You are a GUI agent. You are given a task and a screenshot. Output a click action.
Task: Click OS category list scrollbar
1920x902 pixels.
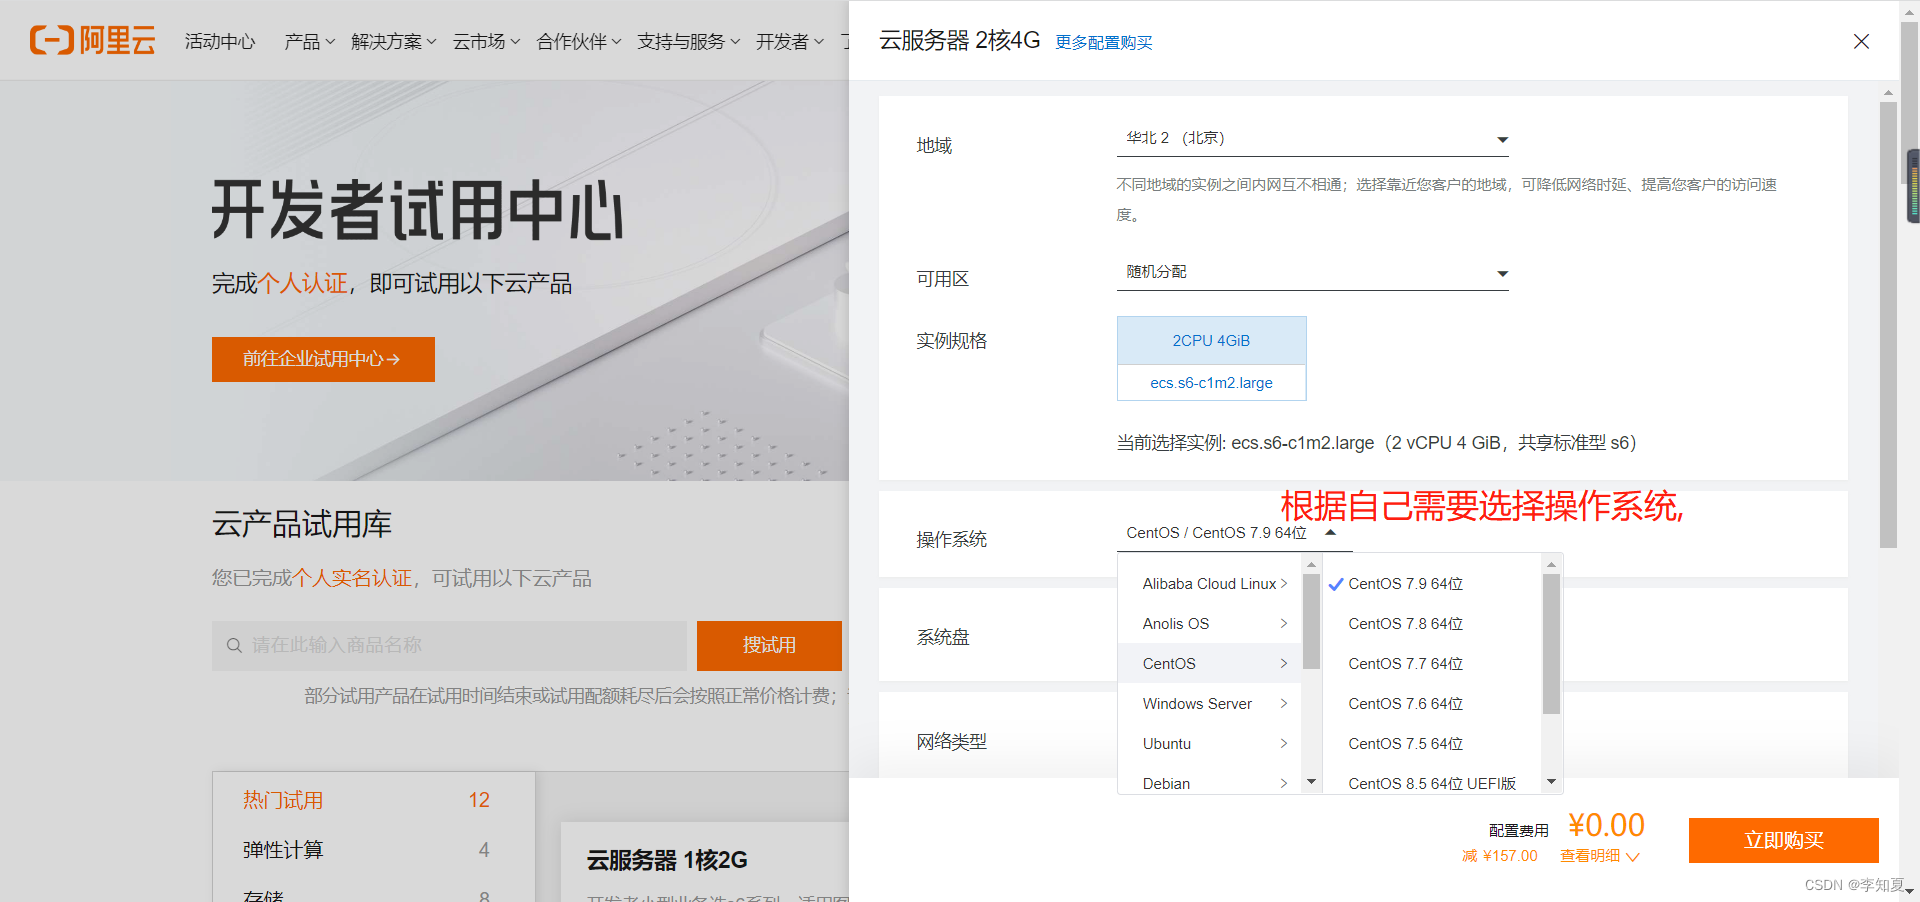point(1311,620)
